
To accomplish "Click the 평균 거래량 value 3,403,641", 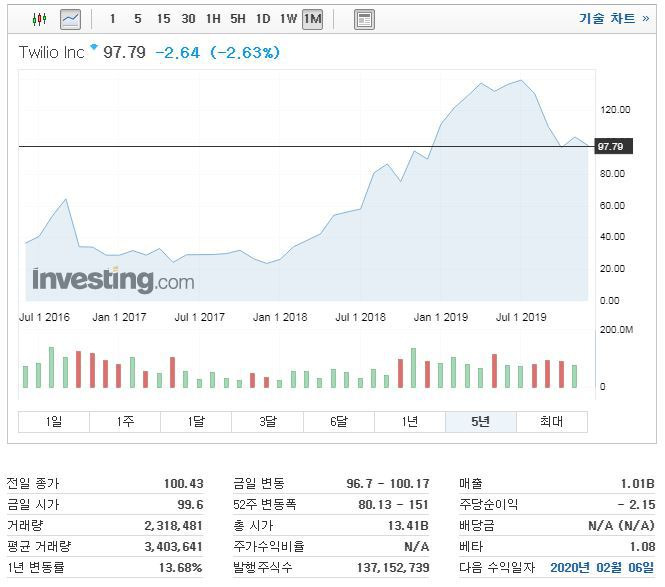I will 173,546.
